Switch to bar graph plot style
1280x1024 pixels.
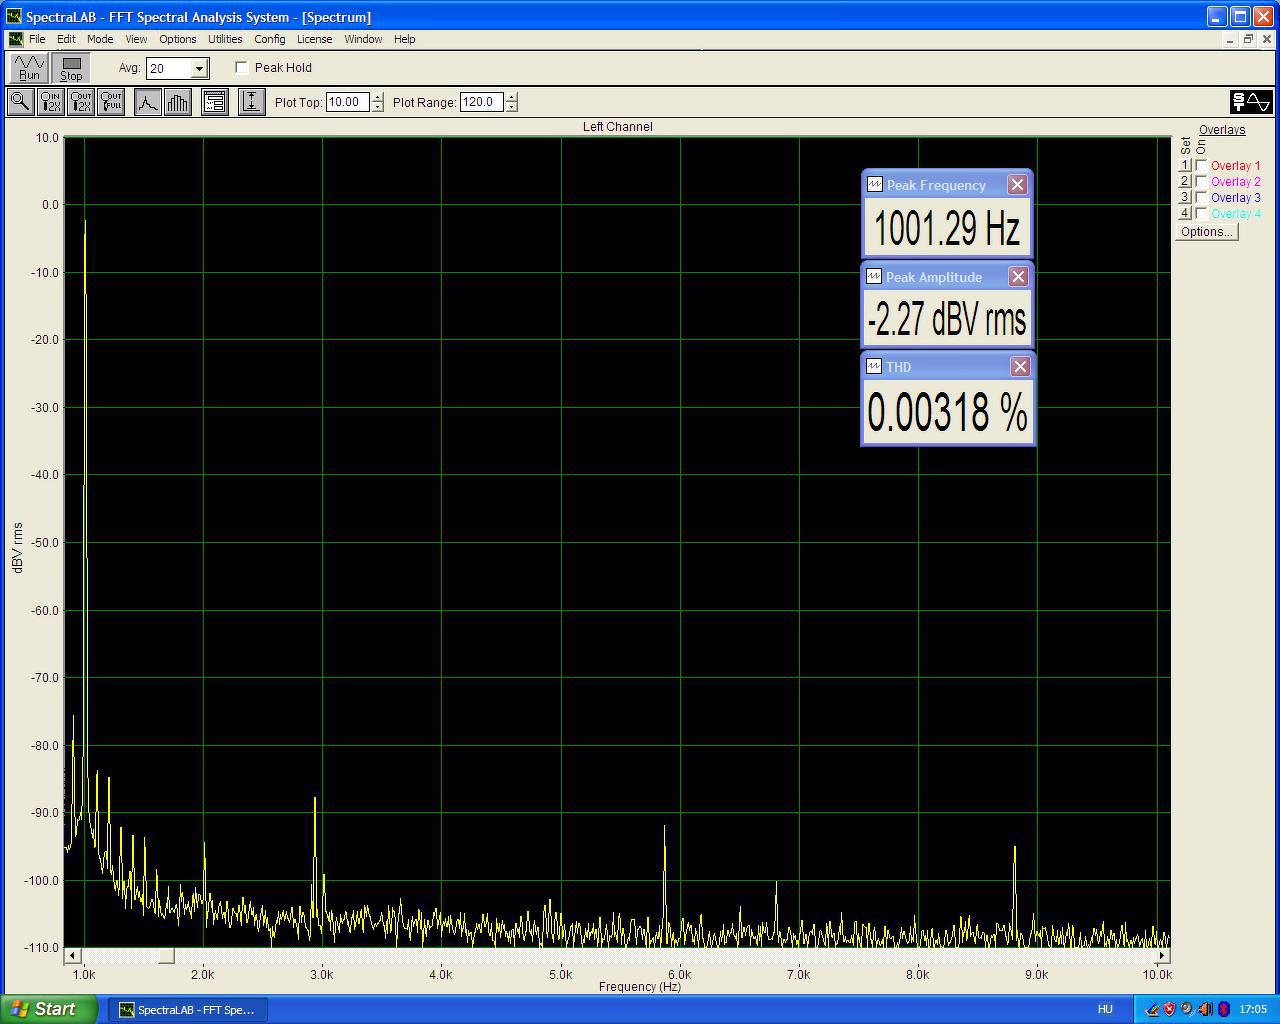178,102
